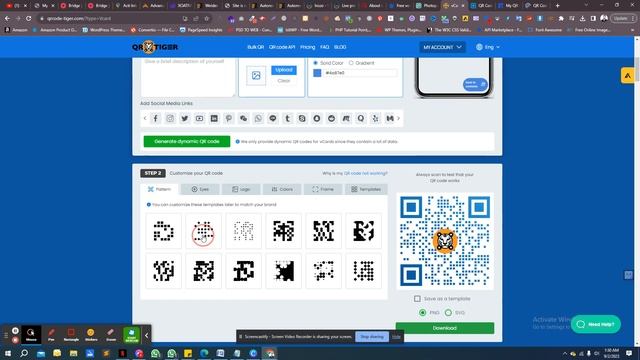Open the QR code API page
The image size is (640, 360).
tap(282, 47)
